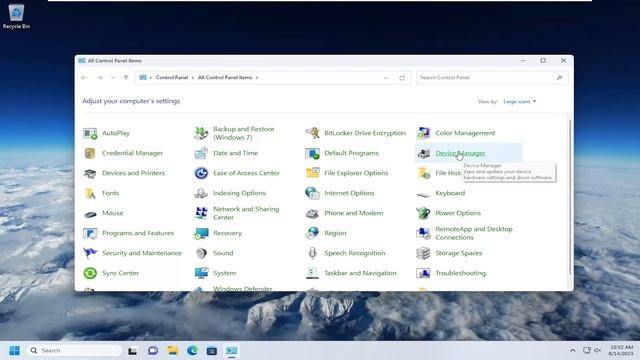640x360 pixels.
Task: Click Programs and Features icon
Action: tap(90, 233)
